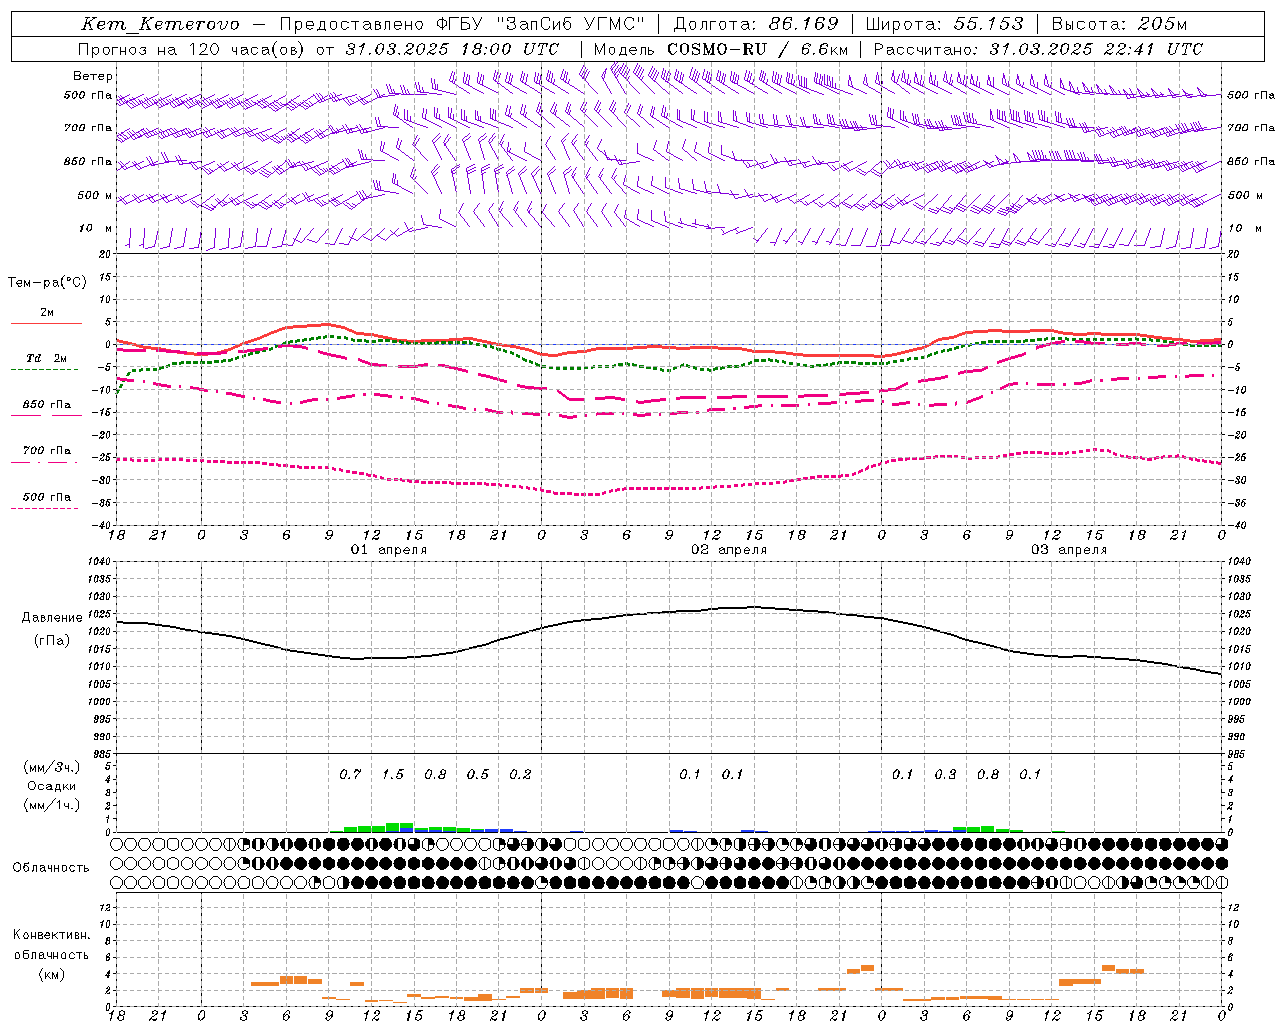The image size is (1280, 1024).
Task: Click the station name Kem_Kemerovo in header
Action: pos(160,24)
